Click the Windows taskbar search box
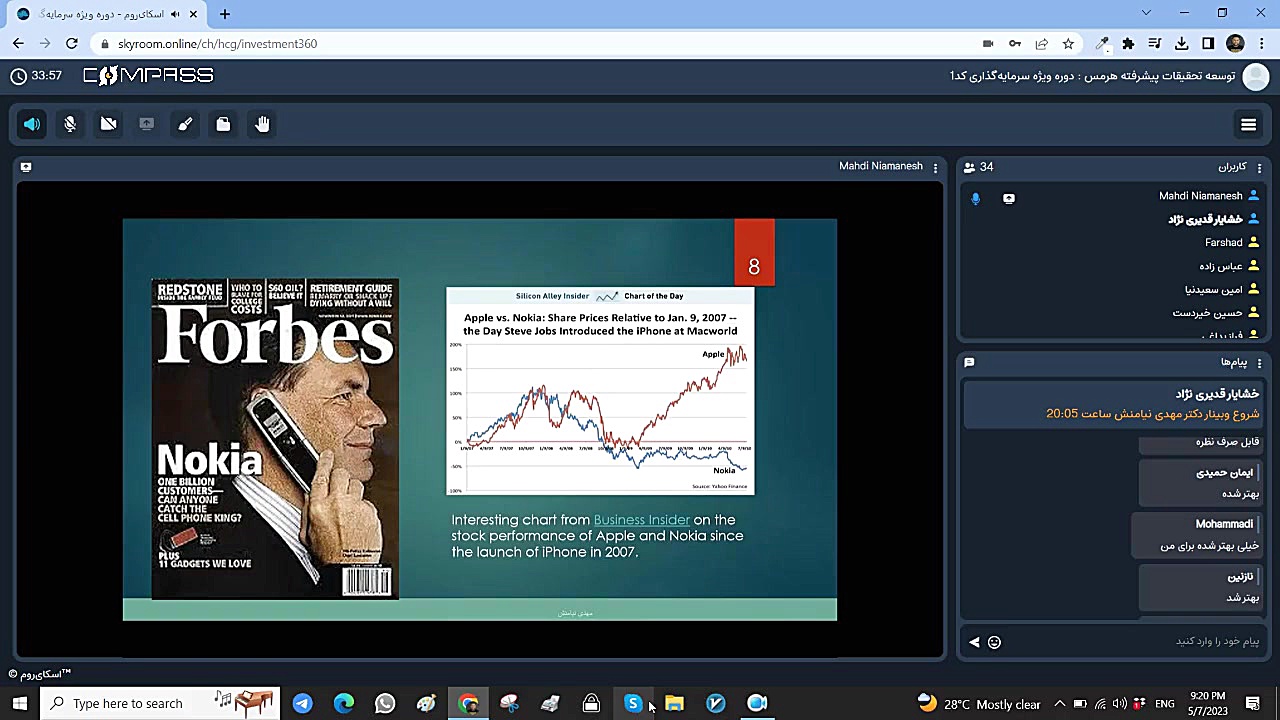 coord(161,703)
